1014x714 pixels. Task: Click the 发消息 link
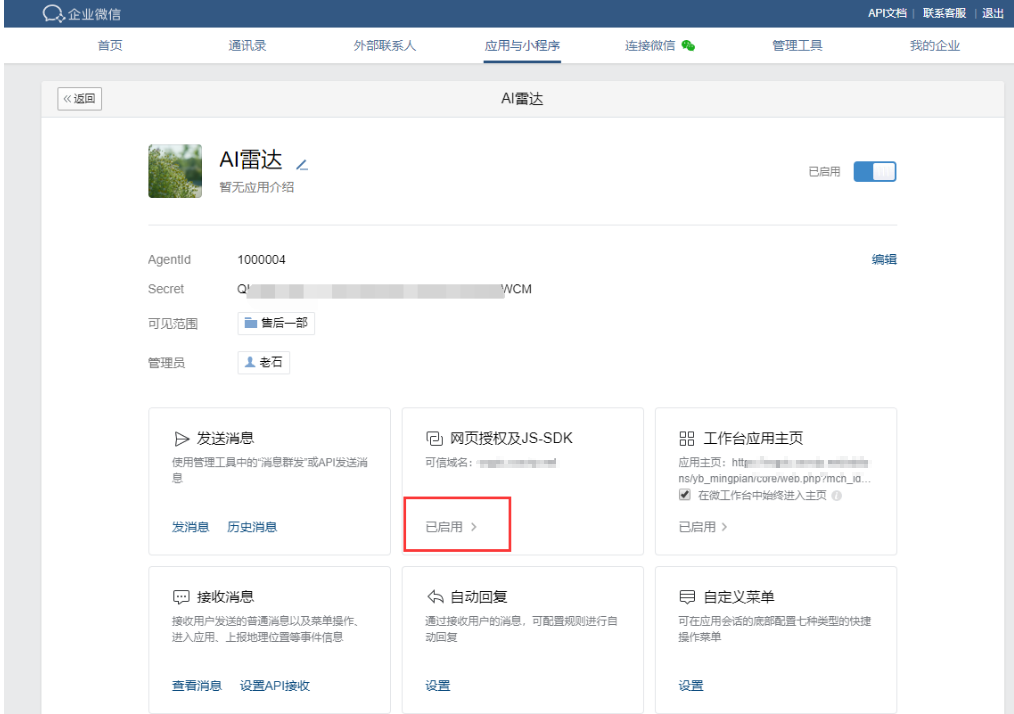(190, 527)
